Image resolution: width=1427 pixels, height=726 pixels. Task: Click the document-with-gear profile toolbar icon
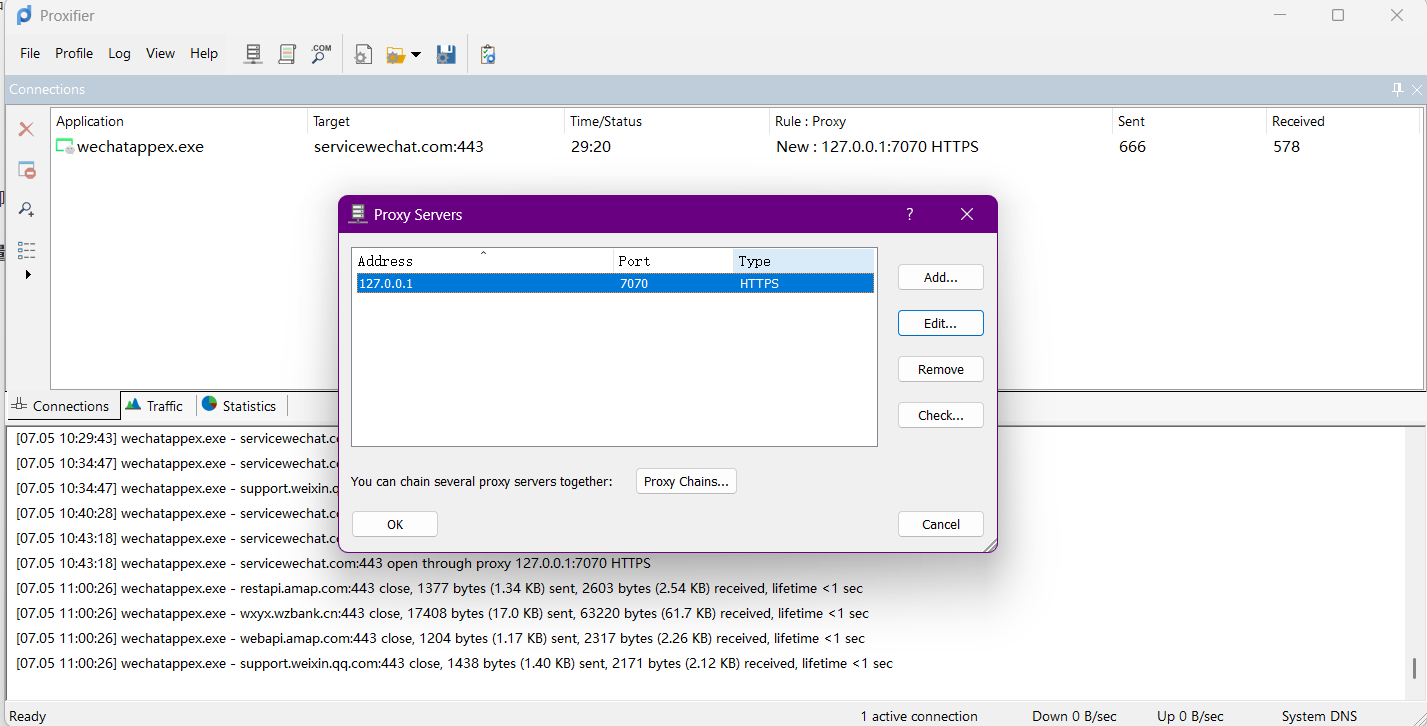[363, 54]
